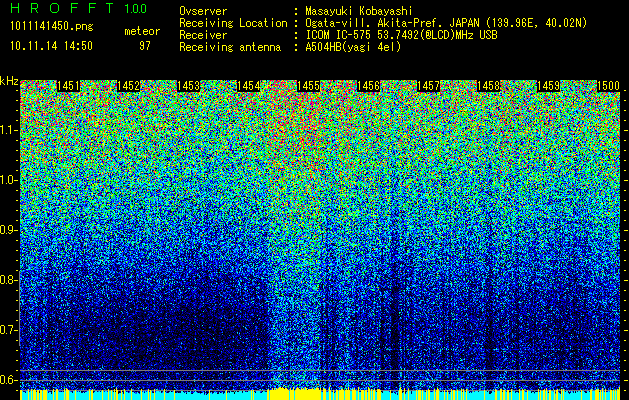Click the 1454 time marker
Screen dimensions: 629x400
(249, 86)
